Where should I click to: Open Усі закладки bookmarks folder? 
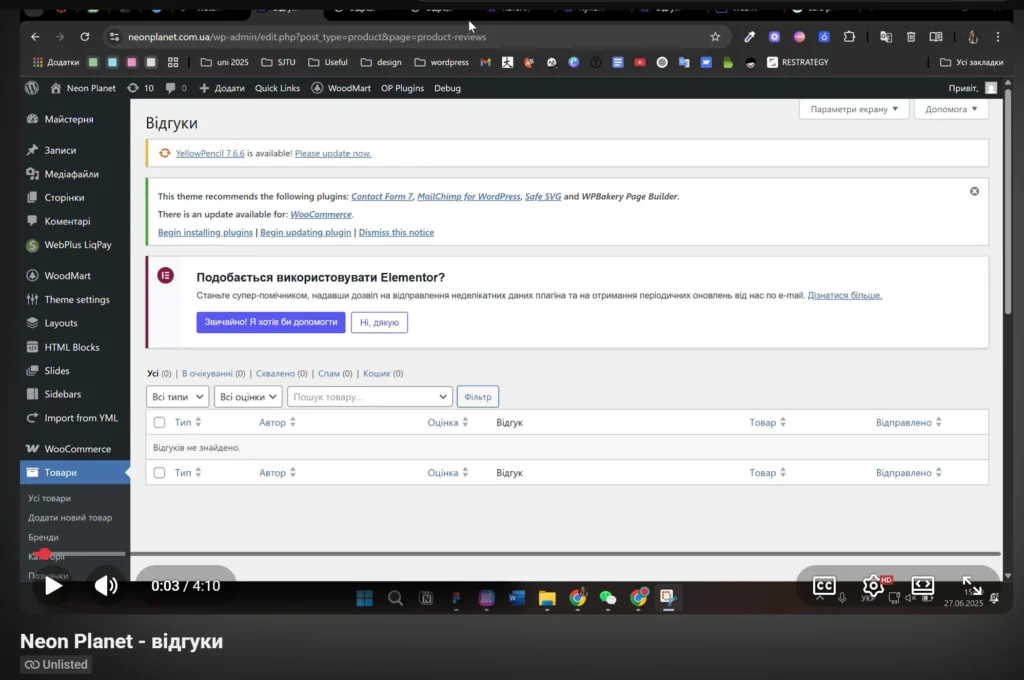(x=972, y=62)
